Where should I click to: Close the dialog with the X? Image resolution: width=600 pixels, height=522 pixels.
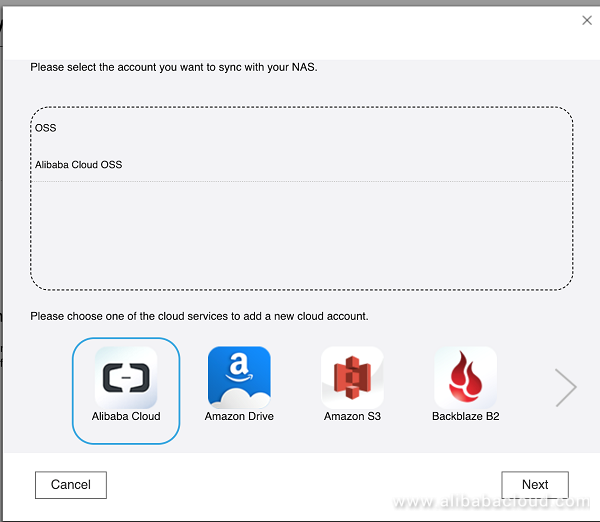click(x=587, y=20)
